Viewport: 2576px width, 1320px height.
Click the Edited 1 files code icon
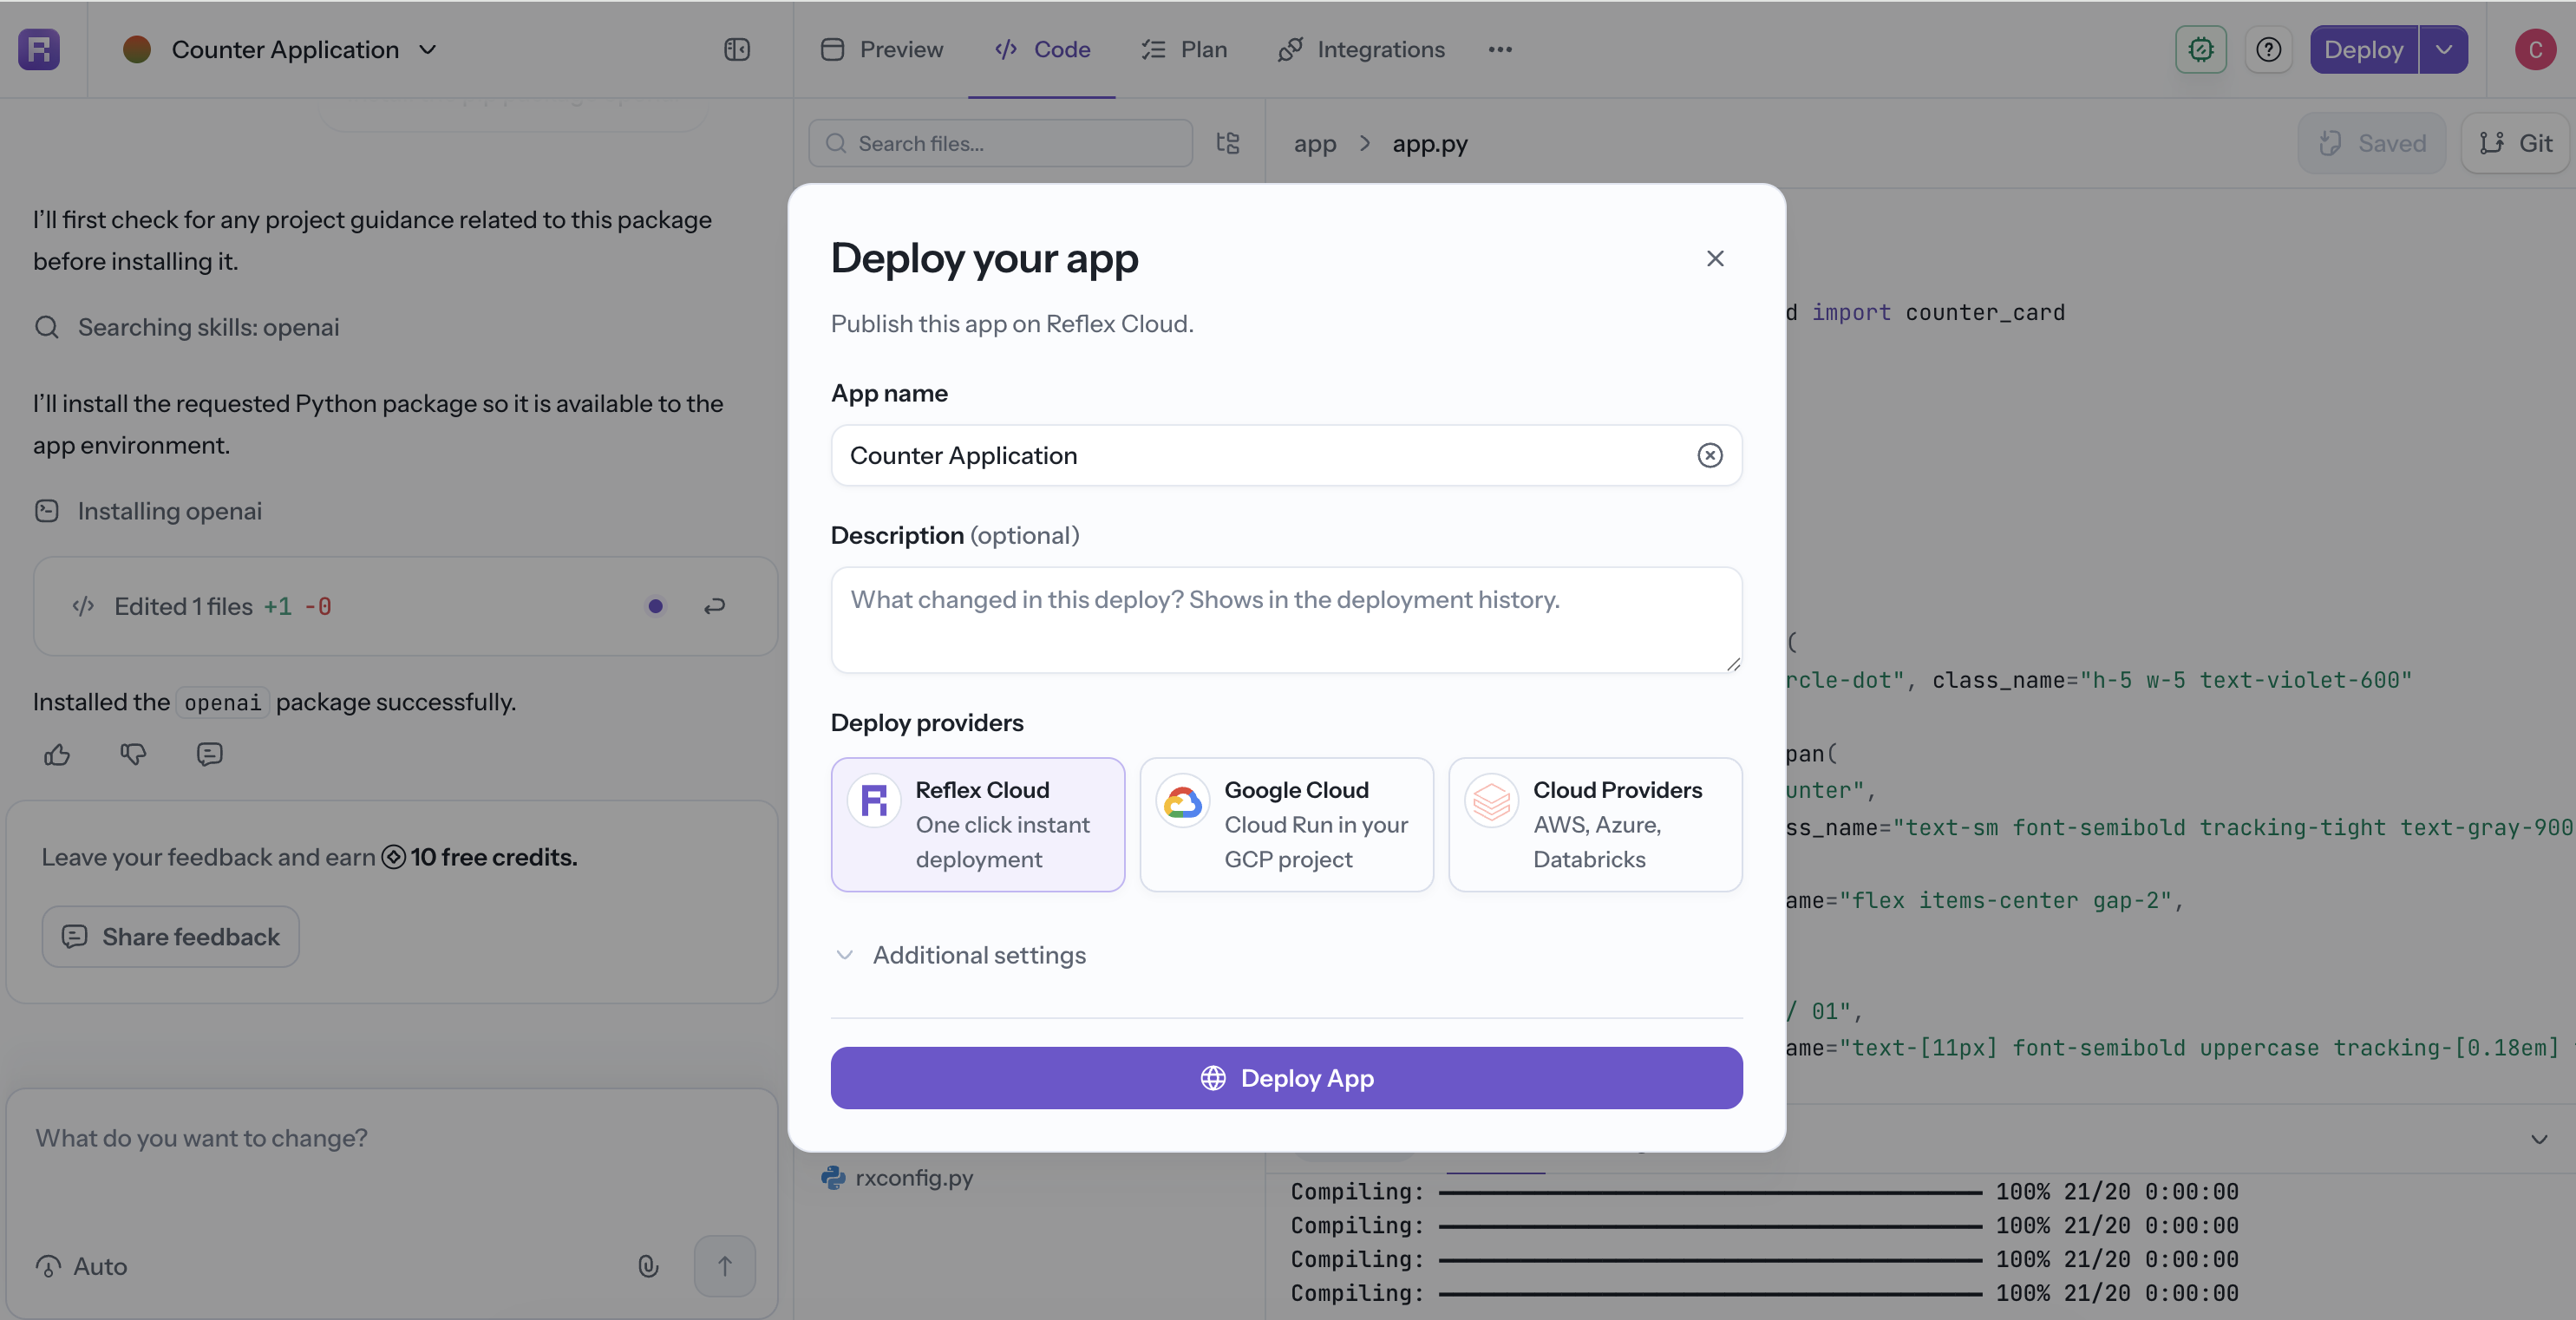(83, 606)
